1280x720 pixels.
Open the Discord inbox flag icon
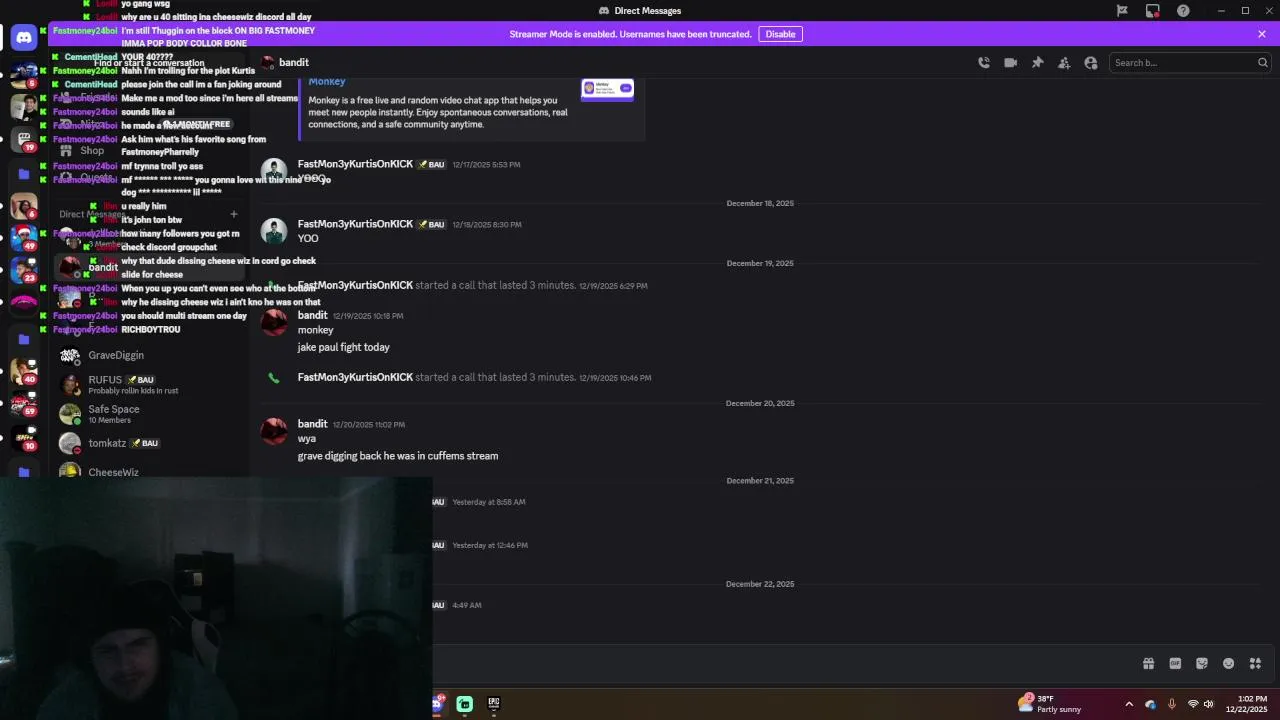click(x=1122, y=11)
